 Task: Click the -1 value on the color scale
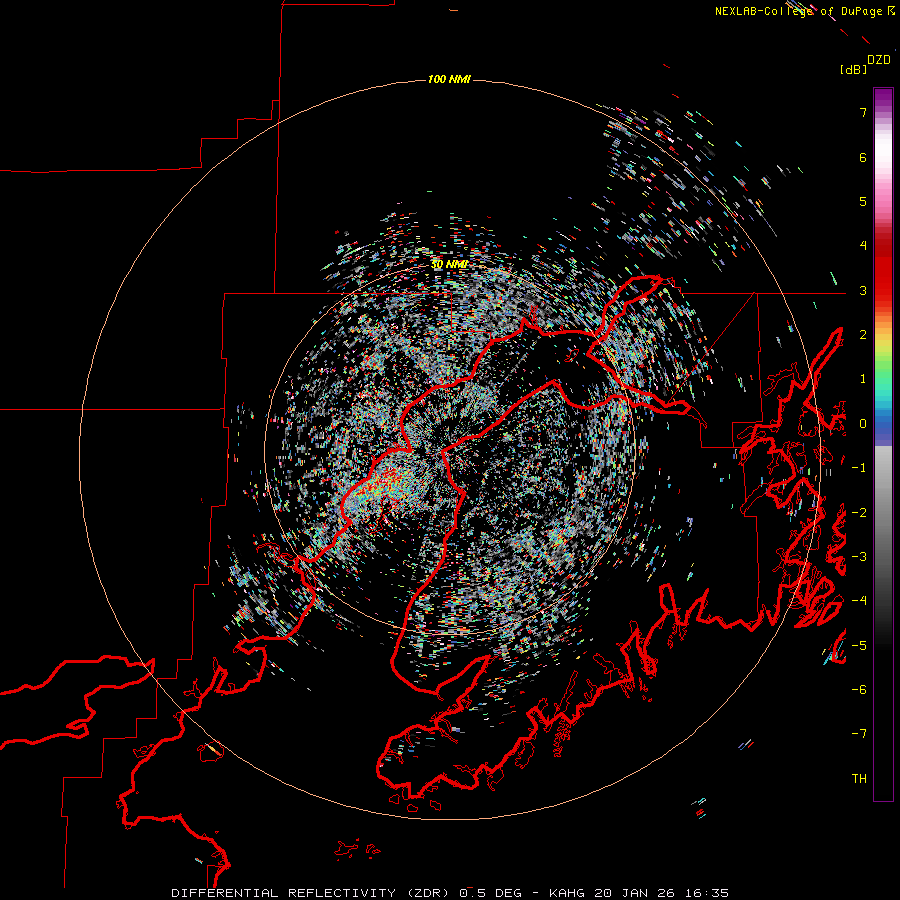point(859,468)
